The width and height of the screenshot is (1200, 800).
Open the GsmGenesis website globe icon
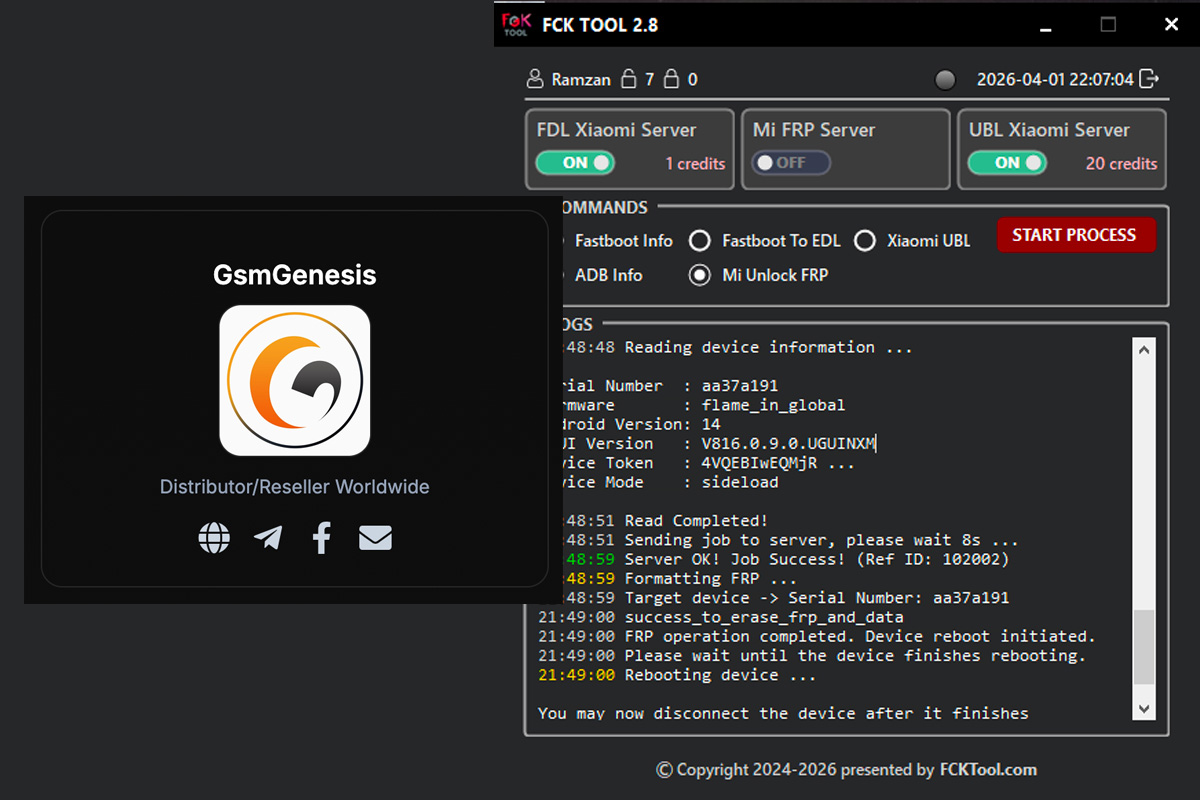[214, 538]
